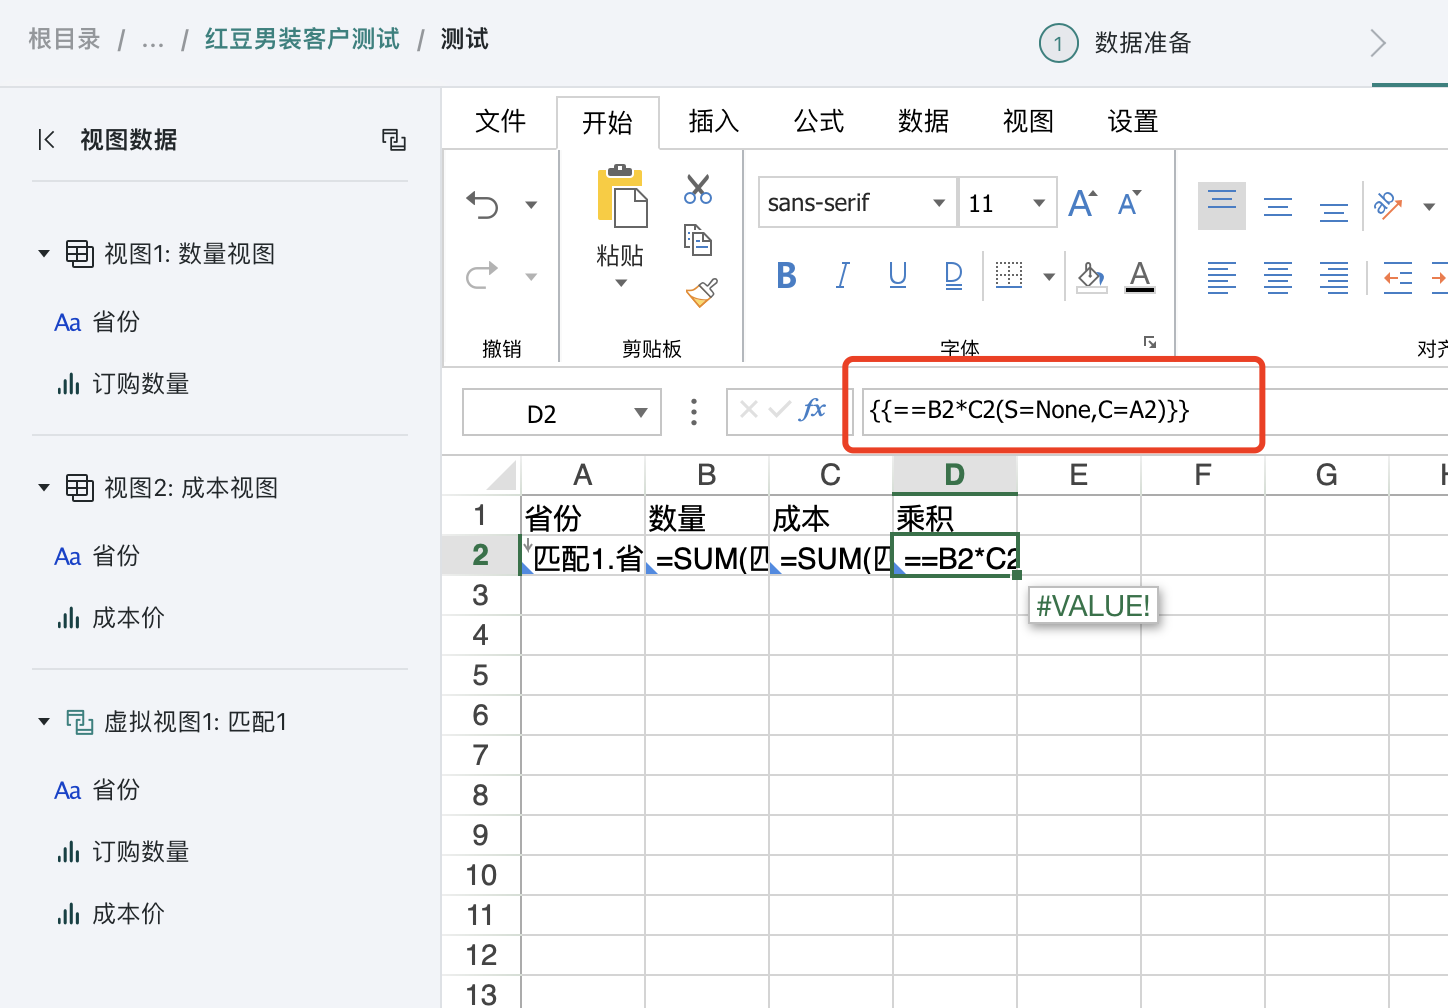Open the text orientation dropdown arrow
Screen dimensions: 1448x1008
point(1429,207)
